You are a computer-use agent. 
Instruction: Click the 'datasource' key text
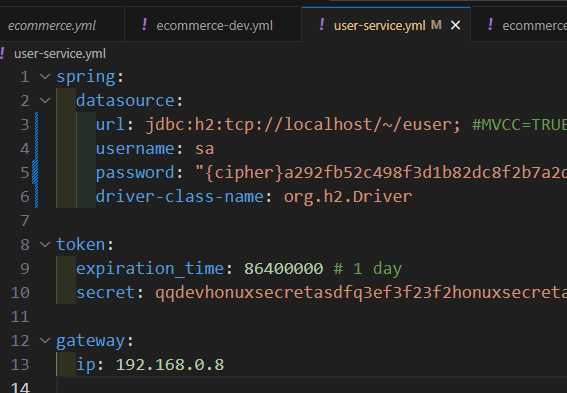click(x=125, y=101)
